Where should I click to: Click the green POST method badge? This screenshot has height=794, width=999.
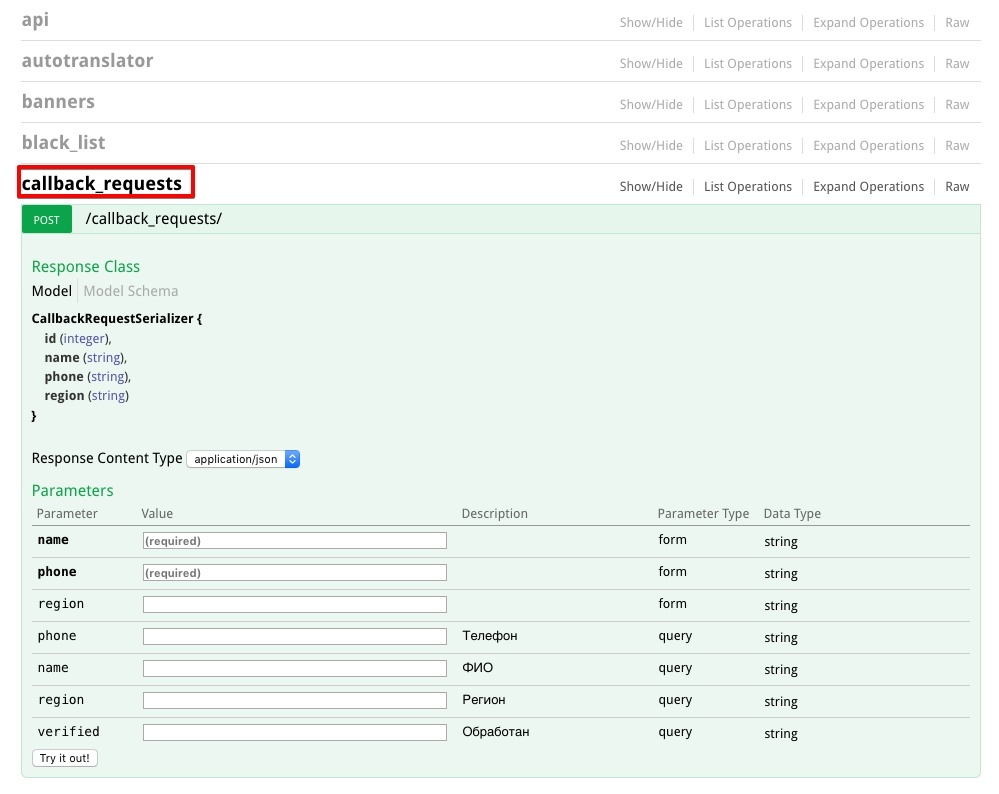pos(47,219)
